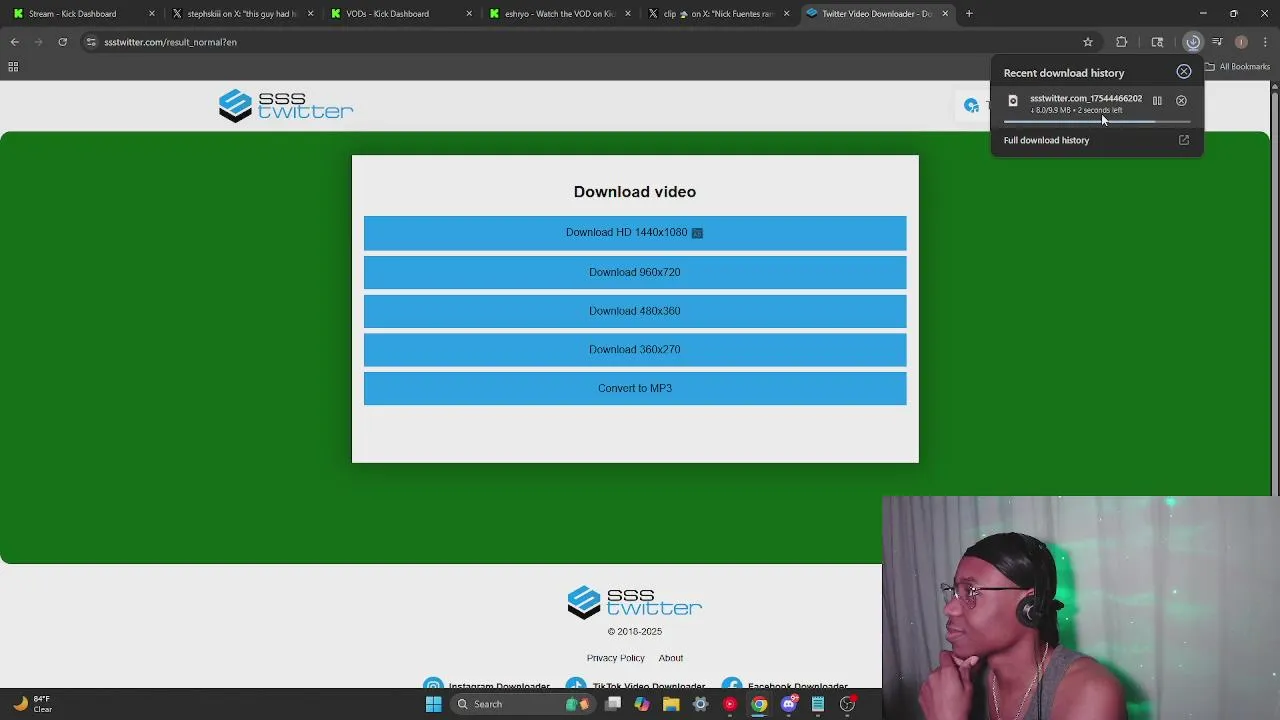Close the VODs - Kick Dashboard tab

(x=469, y=14)
